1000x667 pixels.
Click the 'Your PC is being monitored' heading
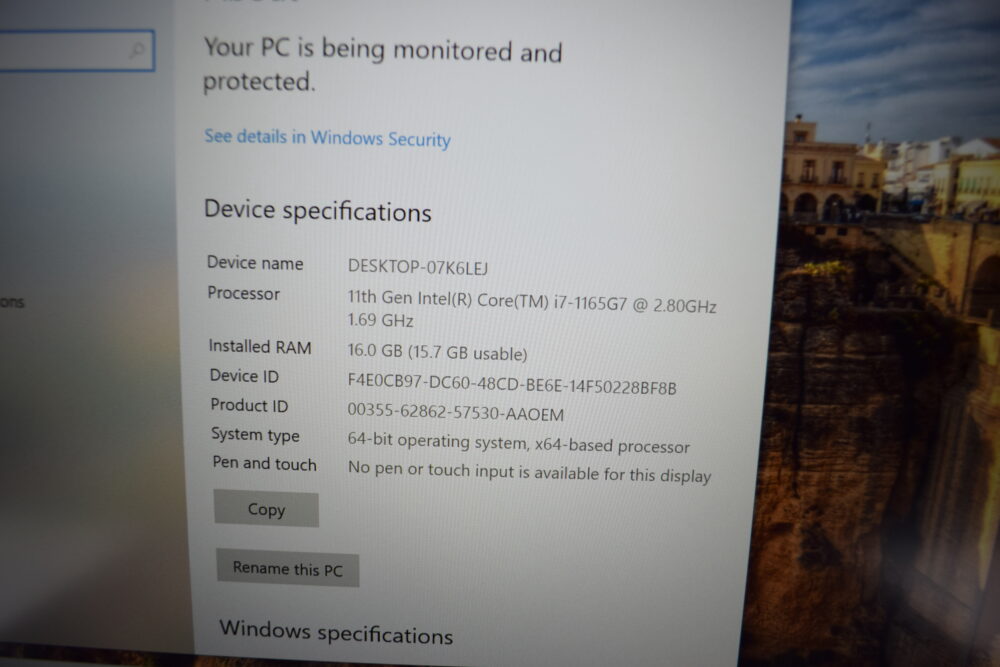coord(383,65)
